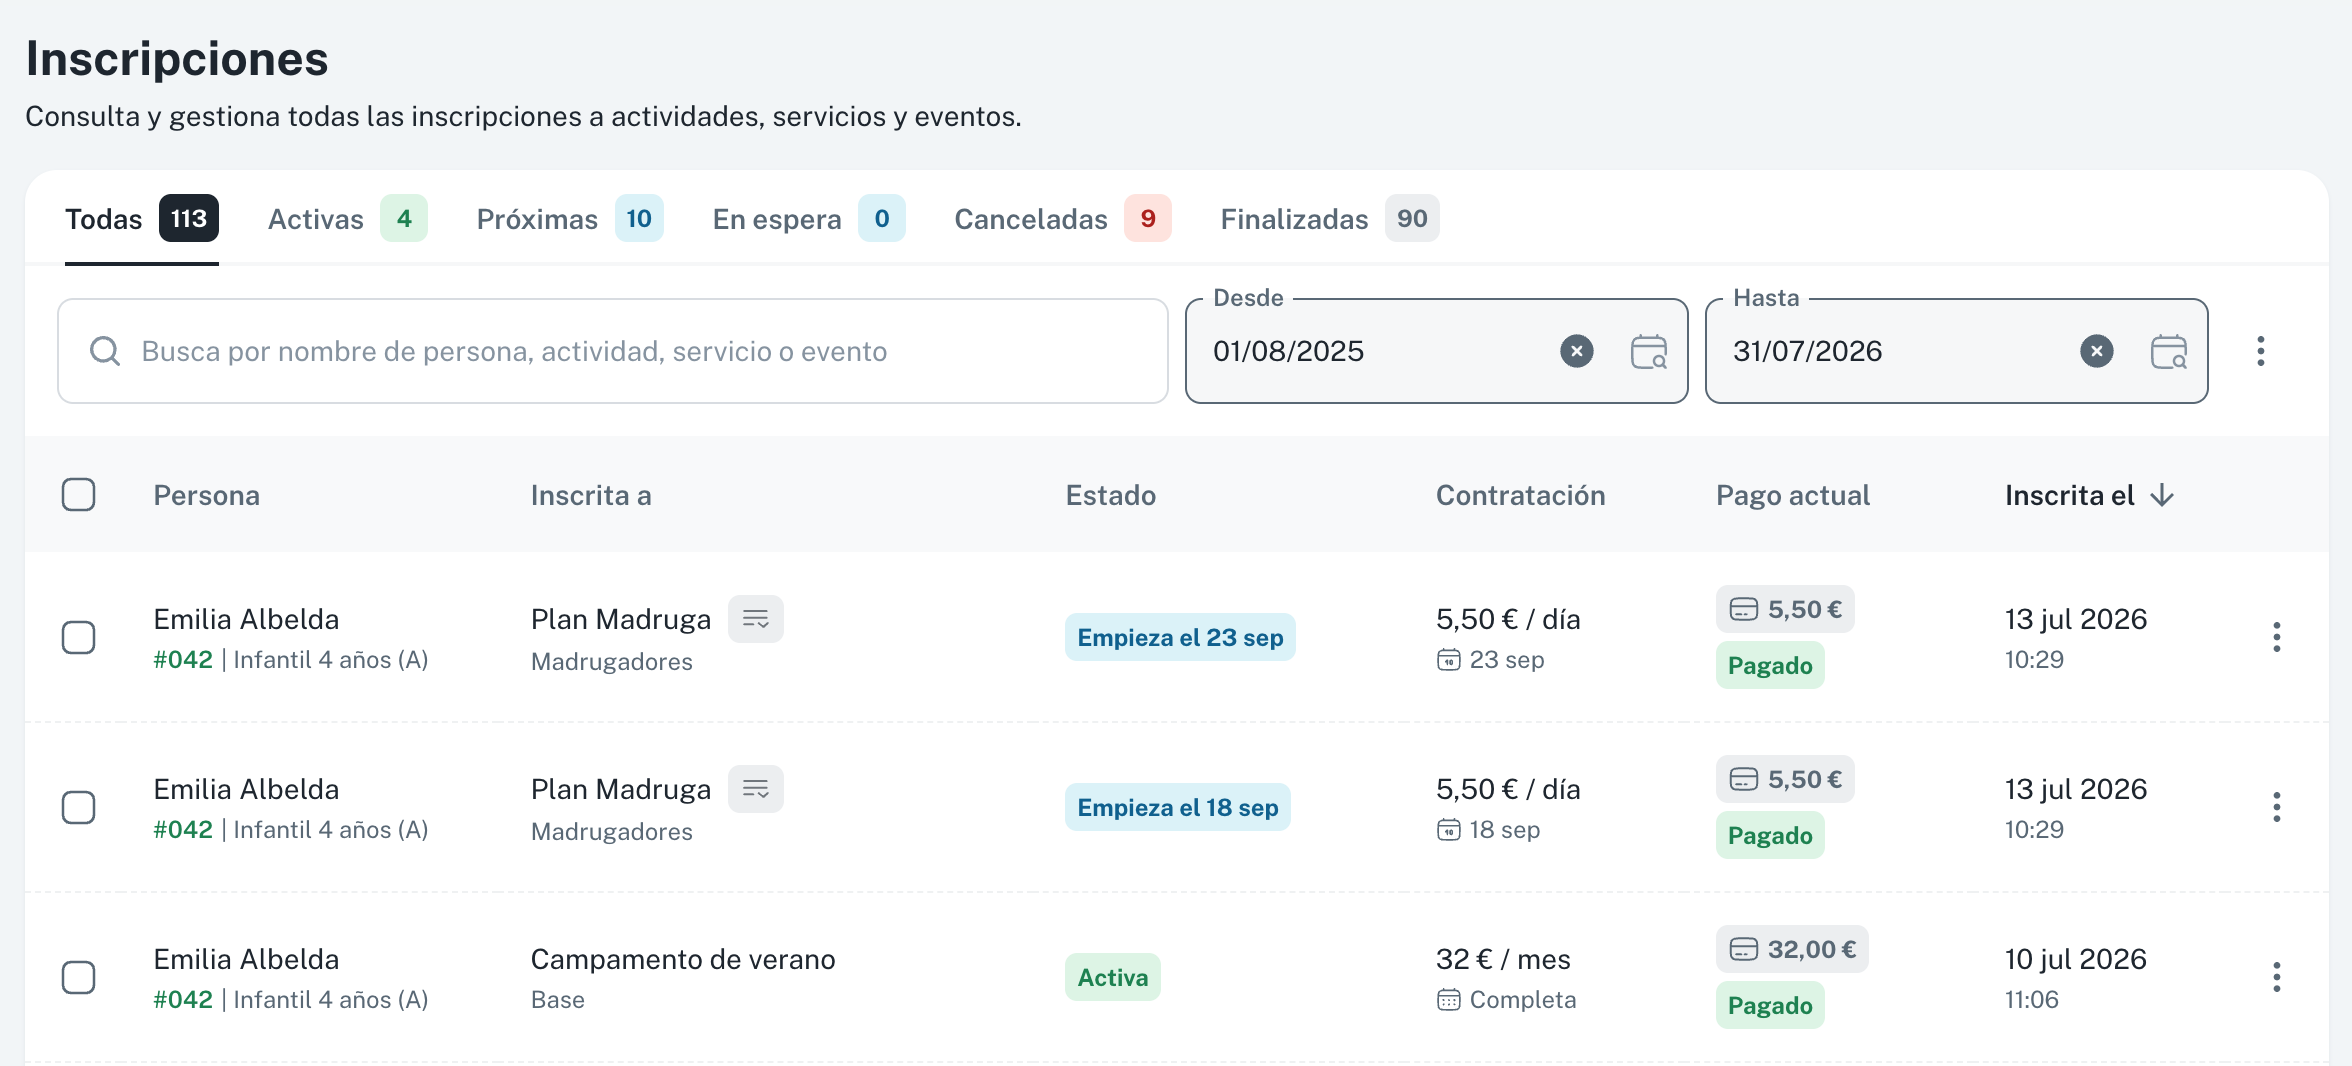Click #042 code in the Campamento de verano row
This screenshot has width=2352, height=1066.
pyautogui.click(x=183, y=1000)
